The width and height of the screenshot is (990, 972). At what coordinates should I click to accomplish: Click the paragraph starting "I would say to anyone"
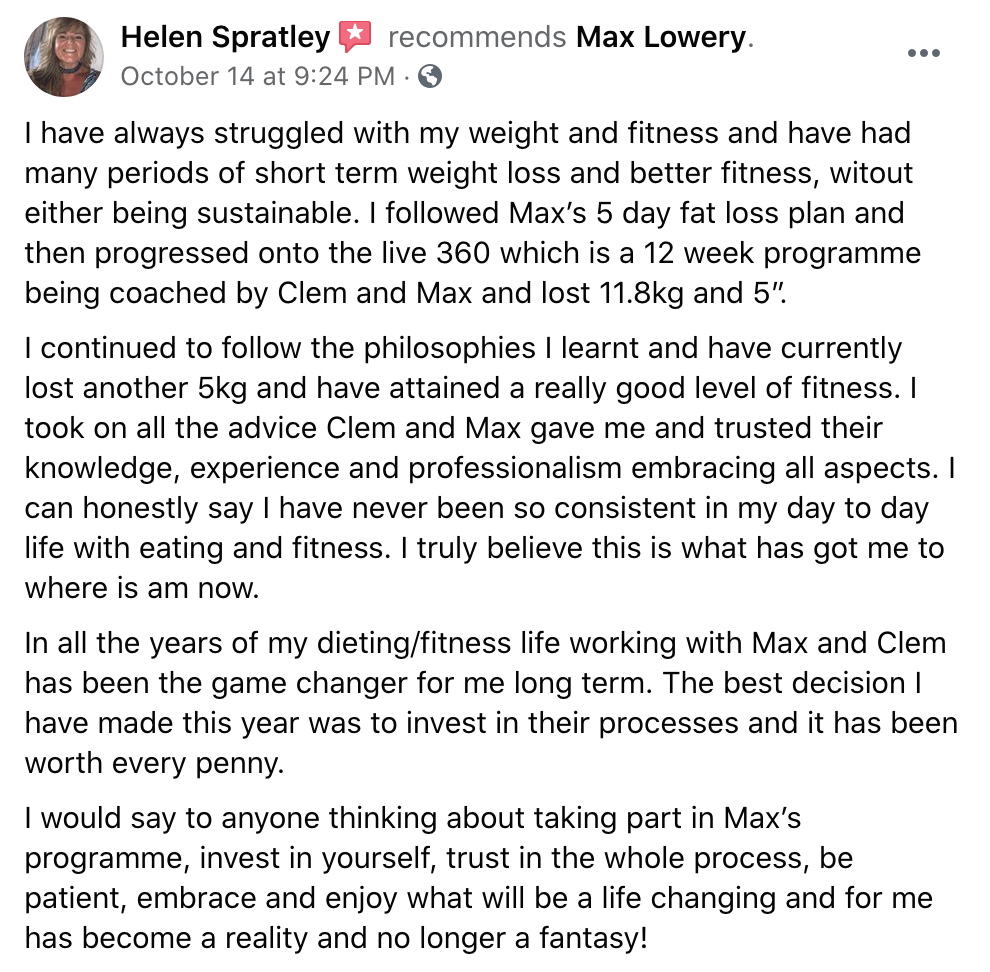479,878
